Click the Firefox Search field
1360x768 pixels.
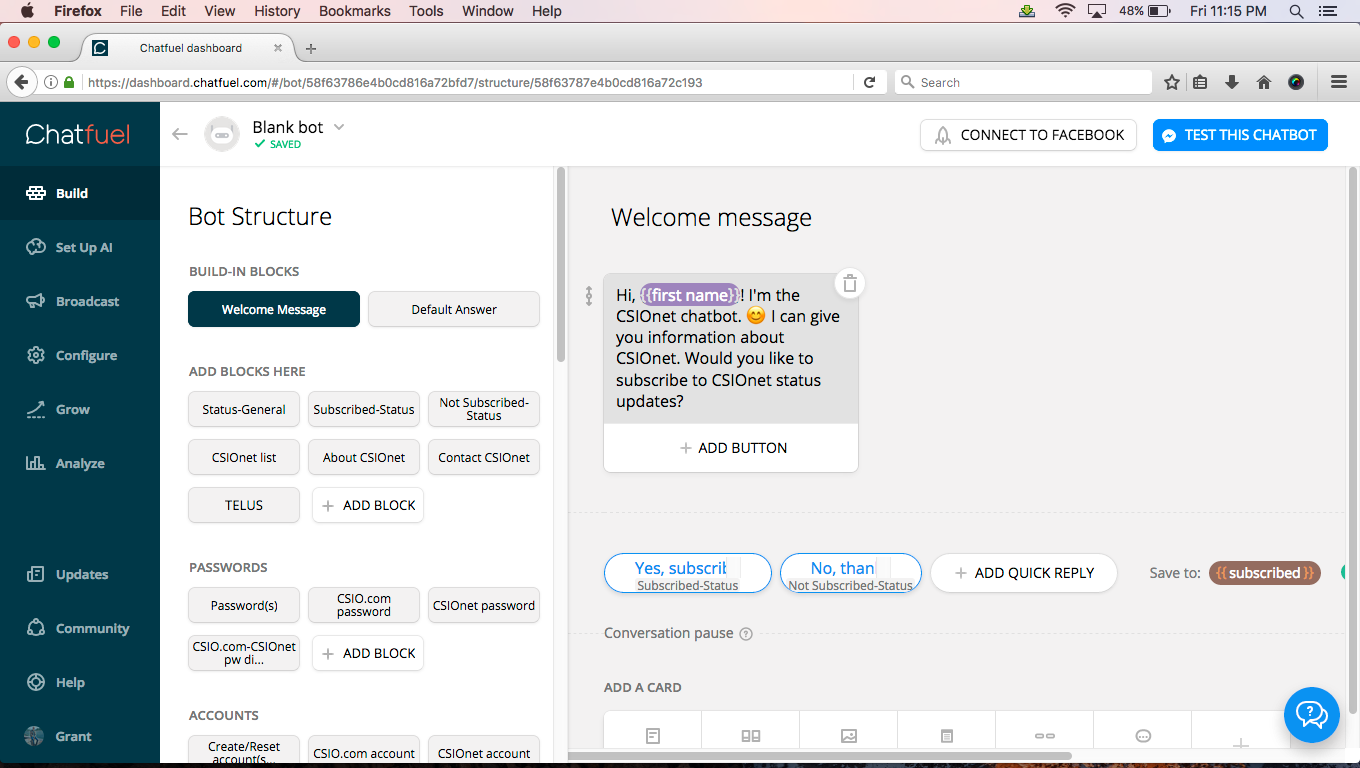[x=1023, y=83]
